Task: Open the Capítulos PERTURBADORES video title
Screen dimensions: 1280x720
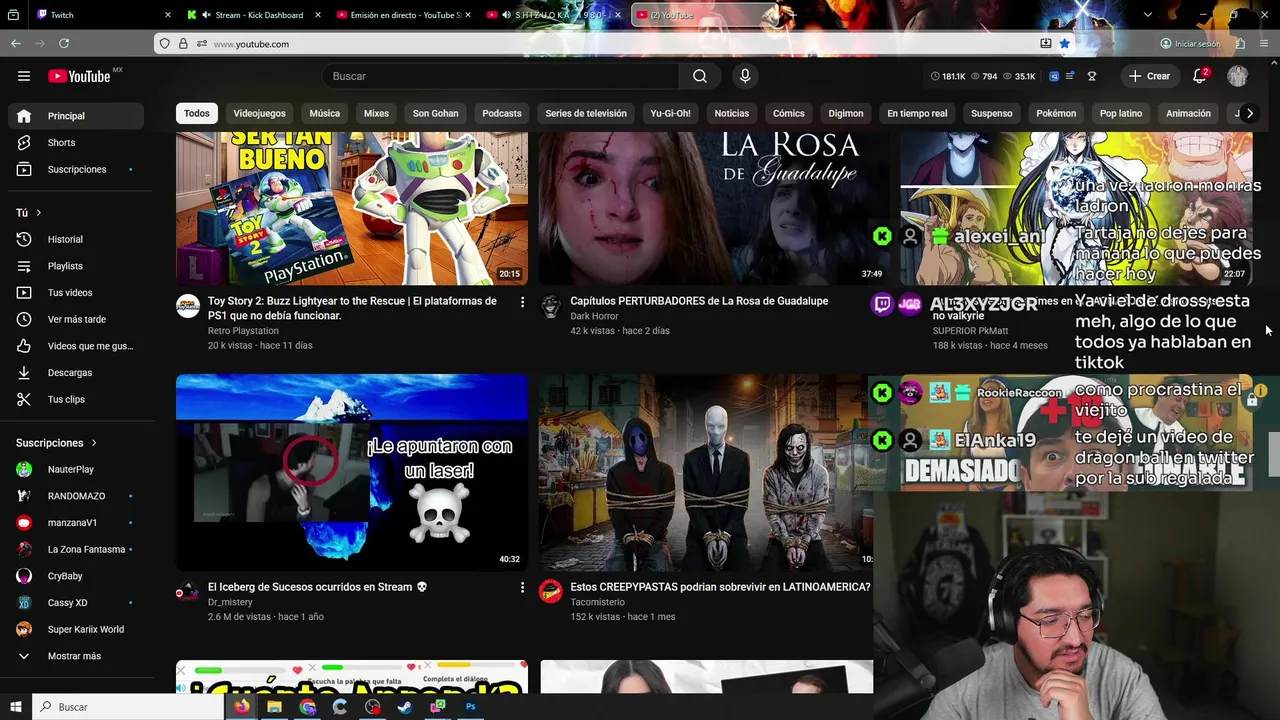Action: point(699,301)
